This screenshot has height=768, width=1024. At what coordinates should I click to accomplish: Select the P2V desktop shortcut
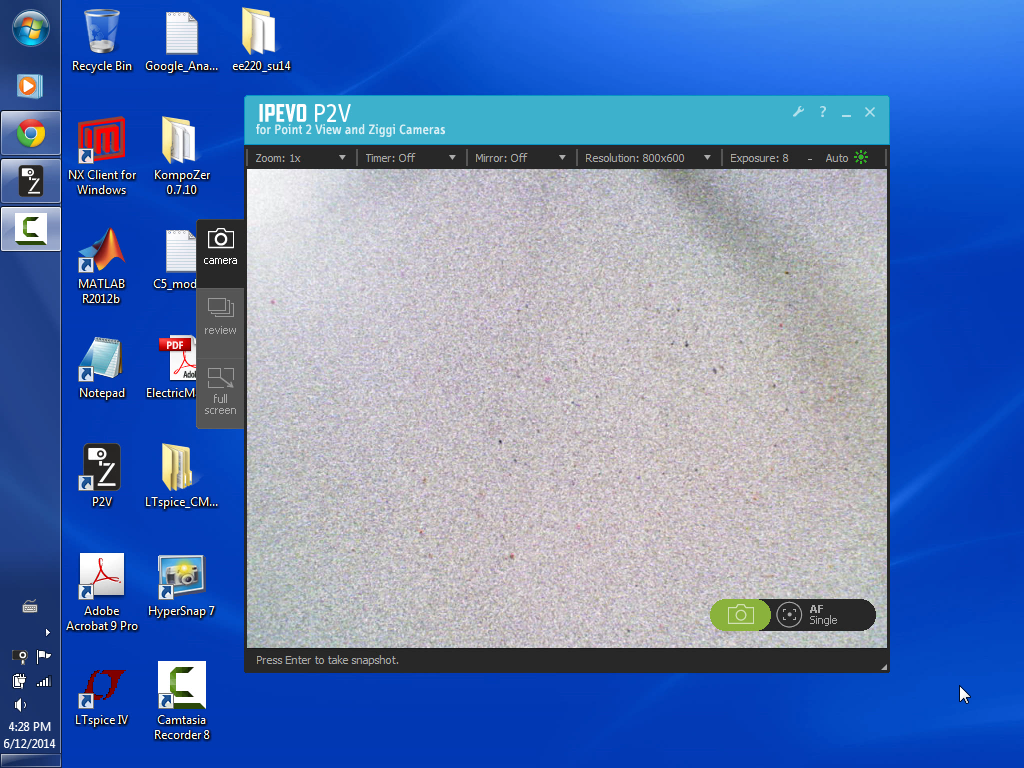(x=102, y=477)
